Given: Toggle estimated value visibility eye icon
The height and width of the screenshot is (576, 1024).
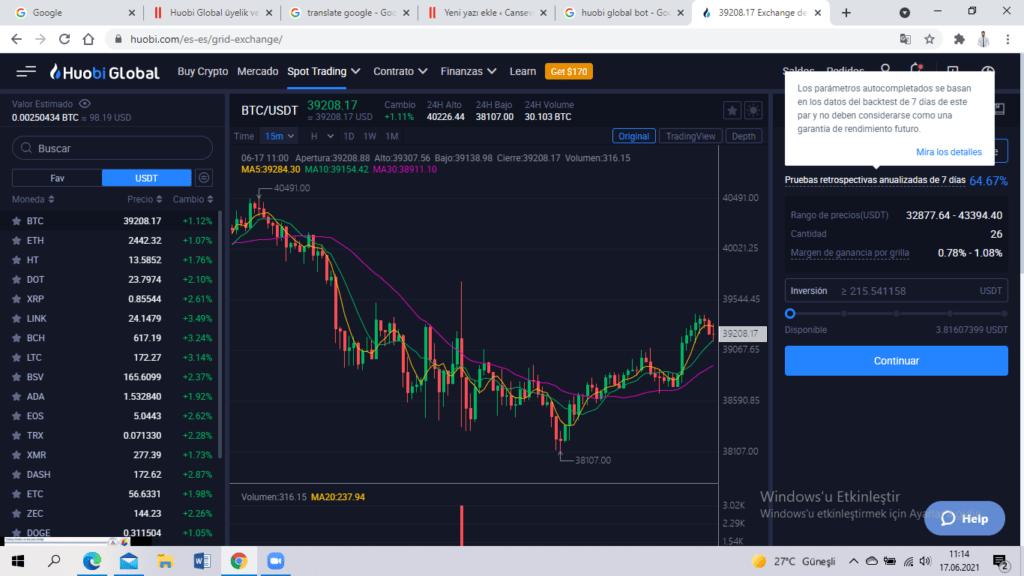Looking at the screenshot, I should [85, 104].
